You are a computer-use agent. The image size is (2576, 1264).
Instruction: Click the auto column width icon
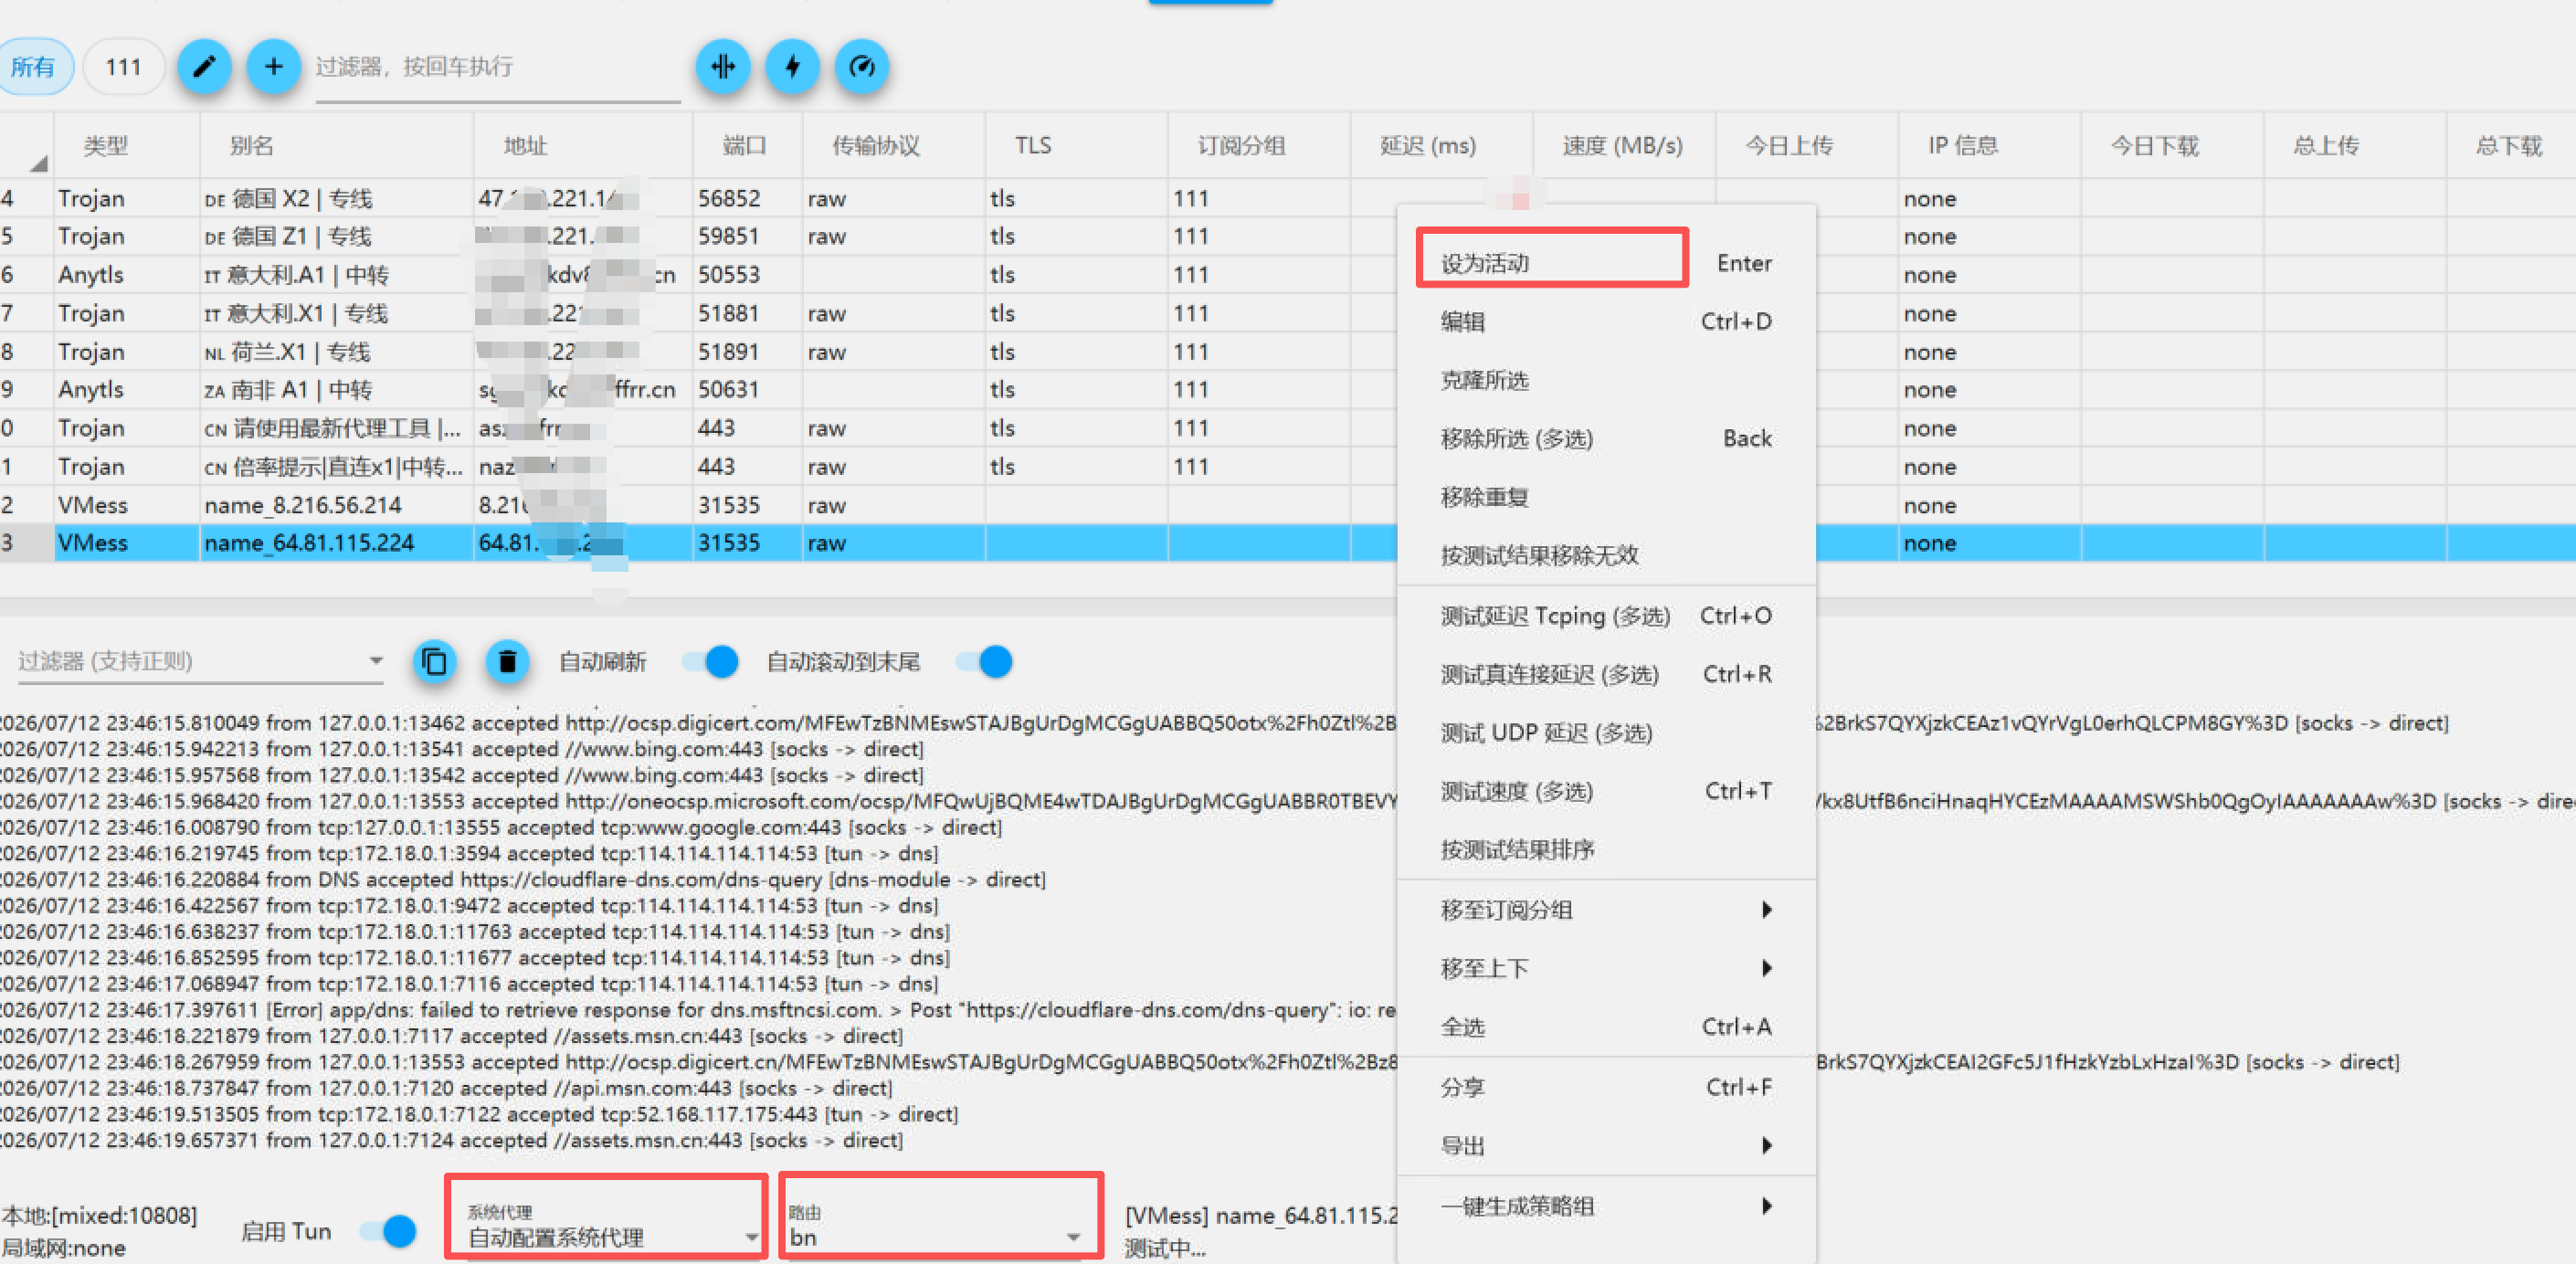coord(723,67)
